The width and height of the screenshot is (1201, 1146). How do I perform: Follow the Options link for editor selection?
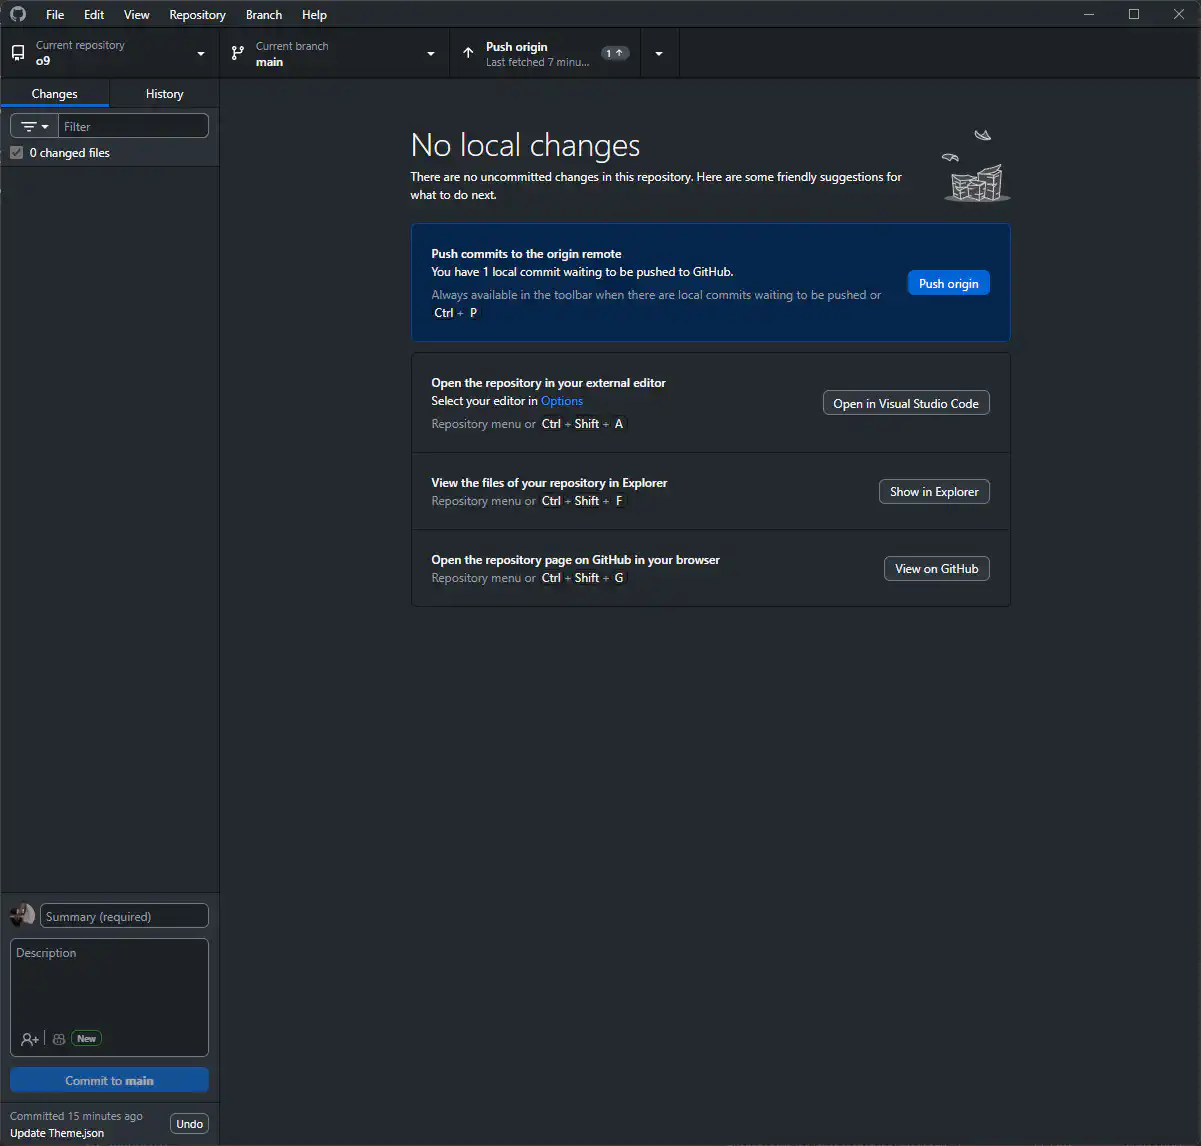click(x=562, y=401)
